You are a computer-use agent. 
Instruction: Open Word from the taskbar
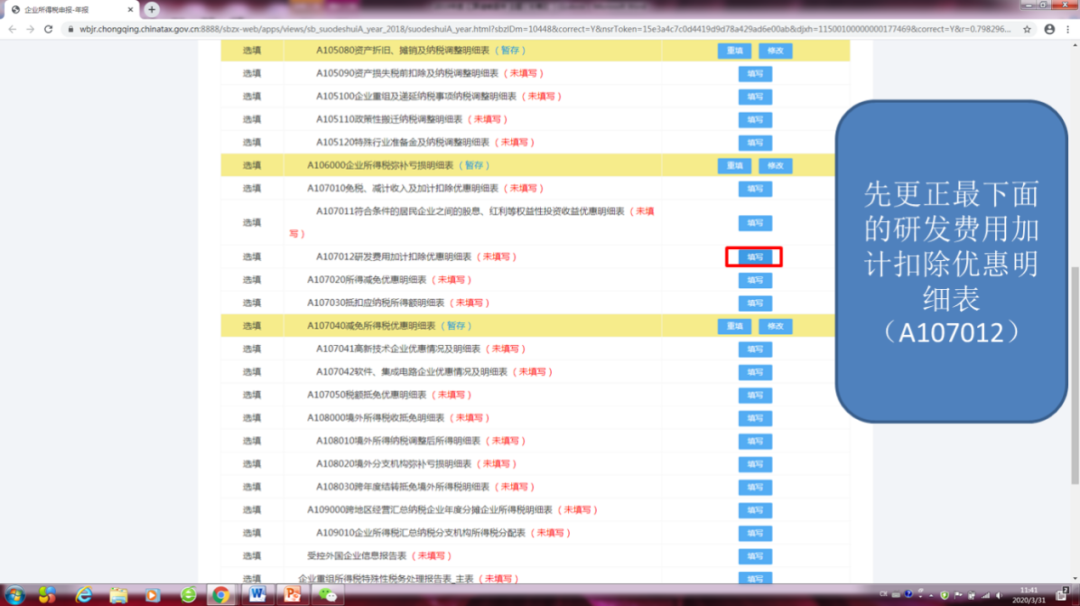256,595
